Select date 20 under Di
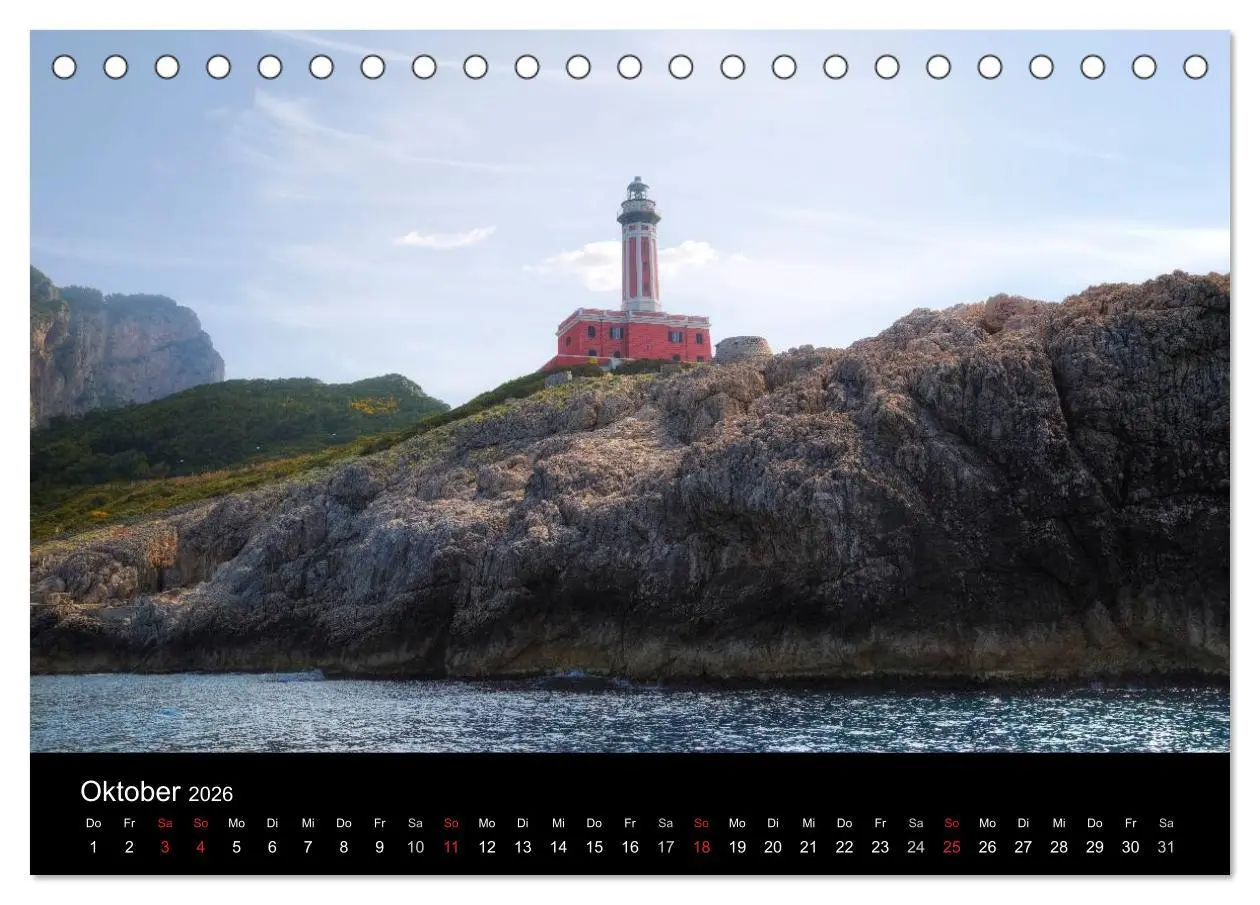Image resolution: width=1260 pixels, height=905 pixels. (773, 847)
